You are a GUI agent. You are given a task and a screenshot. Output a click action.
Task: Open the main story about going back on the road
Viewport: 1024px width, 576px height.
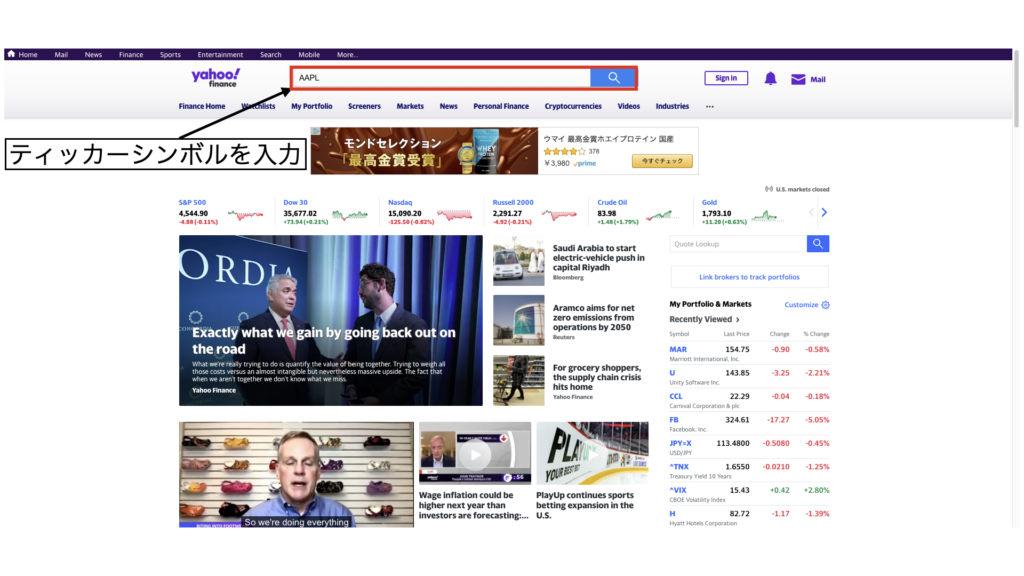pos(330,321)
